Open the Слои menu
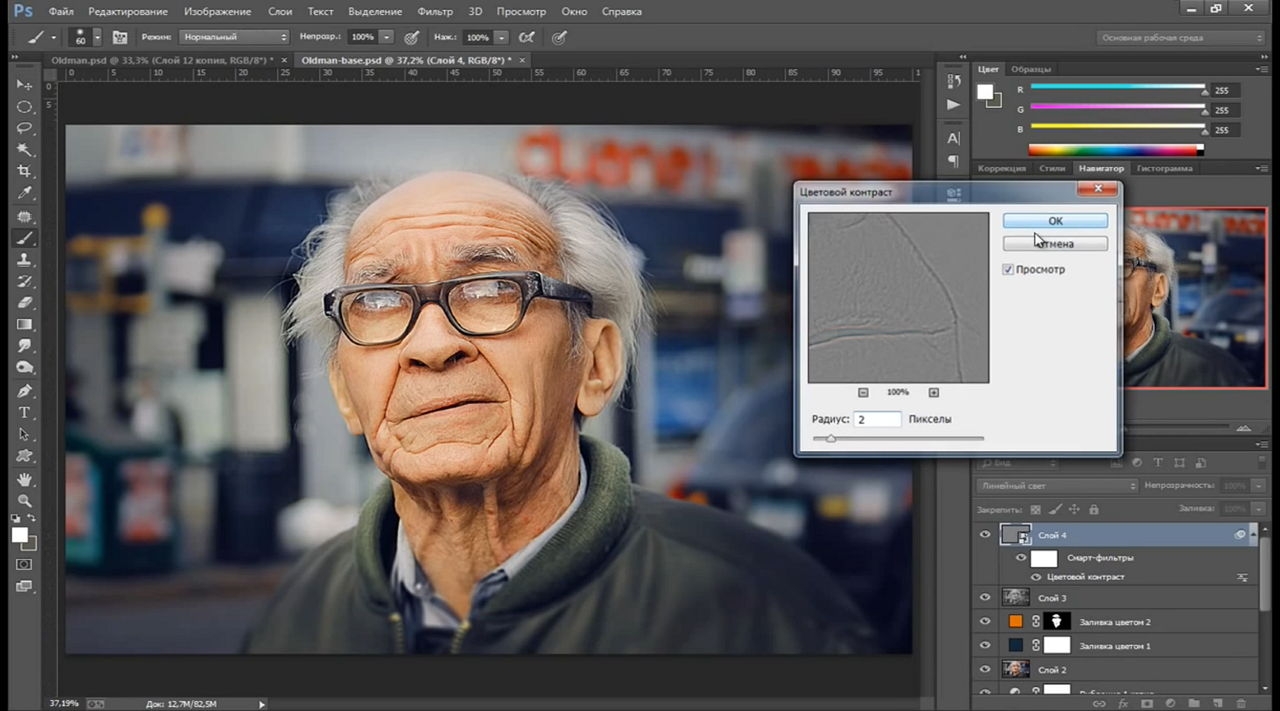 coord(280,11)
